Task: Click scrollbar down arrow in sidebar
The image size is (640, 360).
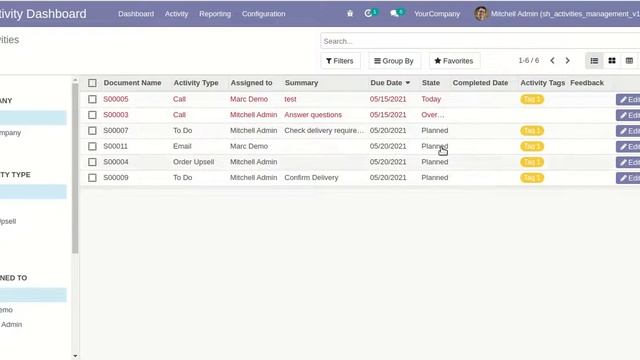Action: [x=75, y=356]
